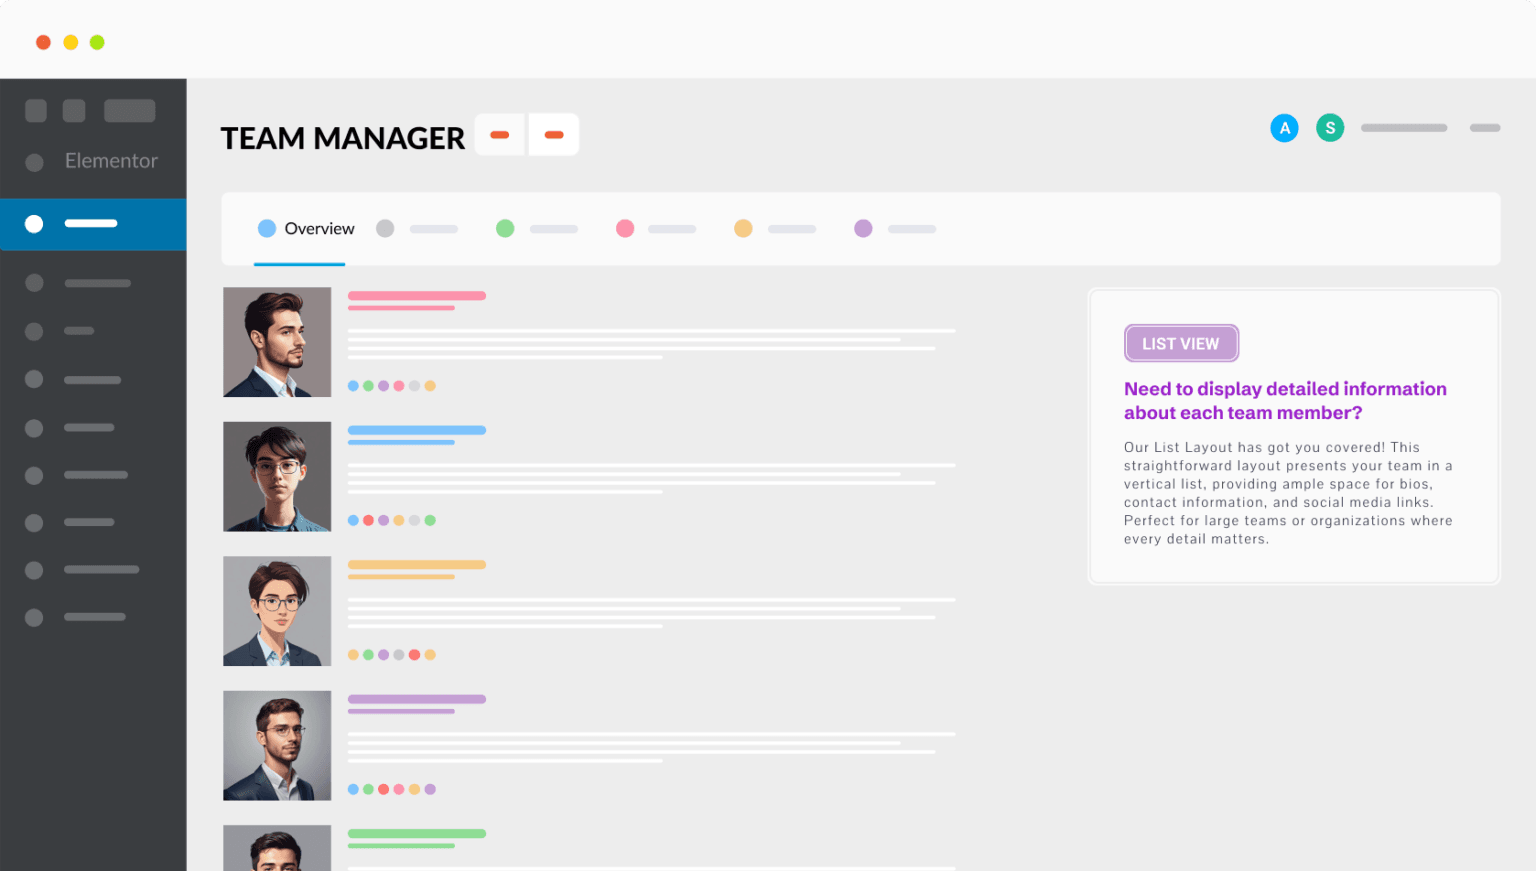Click the top square app icon in the dark sidebar
This screenshot has width=1536, height=871.
click(x=36, y=110)
